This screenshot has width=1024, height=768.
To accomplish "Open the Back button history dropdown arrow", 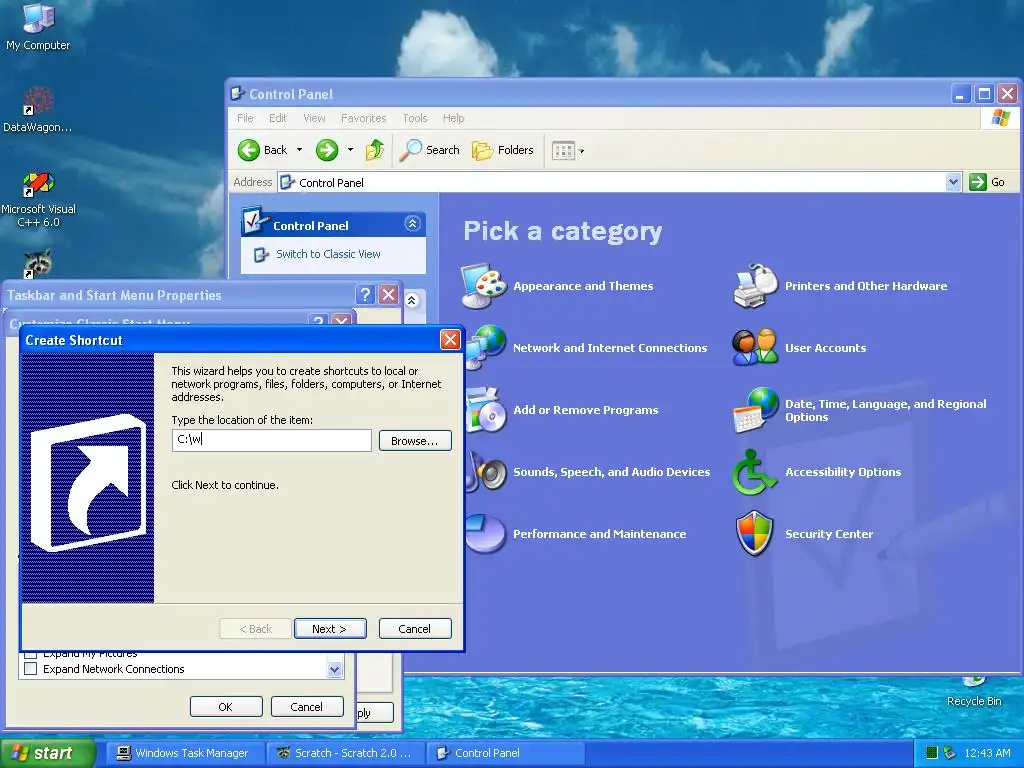I will pos(300,150).
